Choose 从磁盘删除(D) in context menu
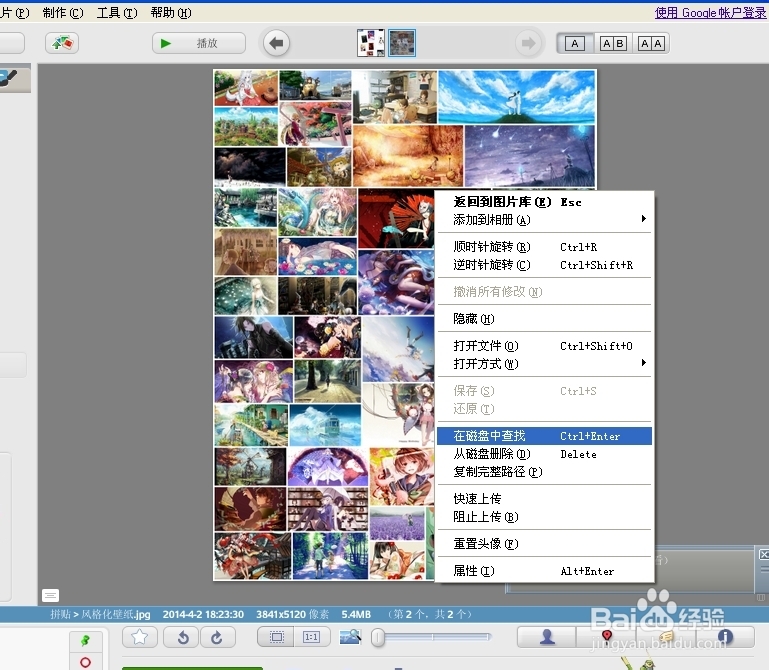The width and height of the screenshot is (769, 670). 544,454
